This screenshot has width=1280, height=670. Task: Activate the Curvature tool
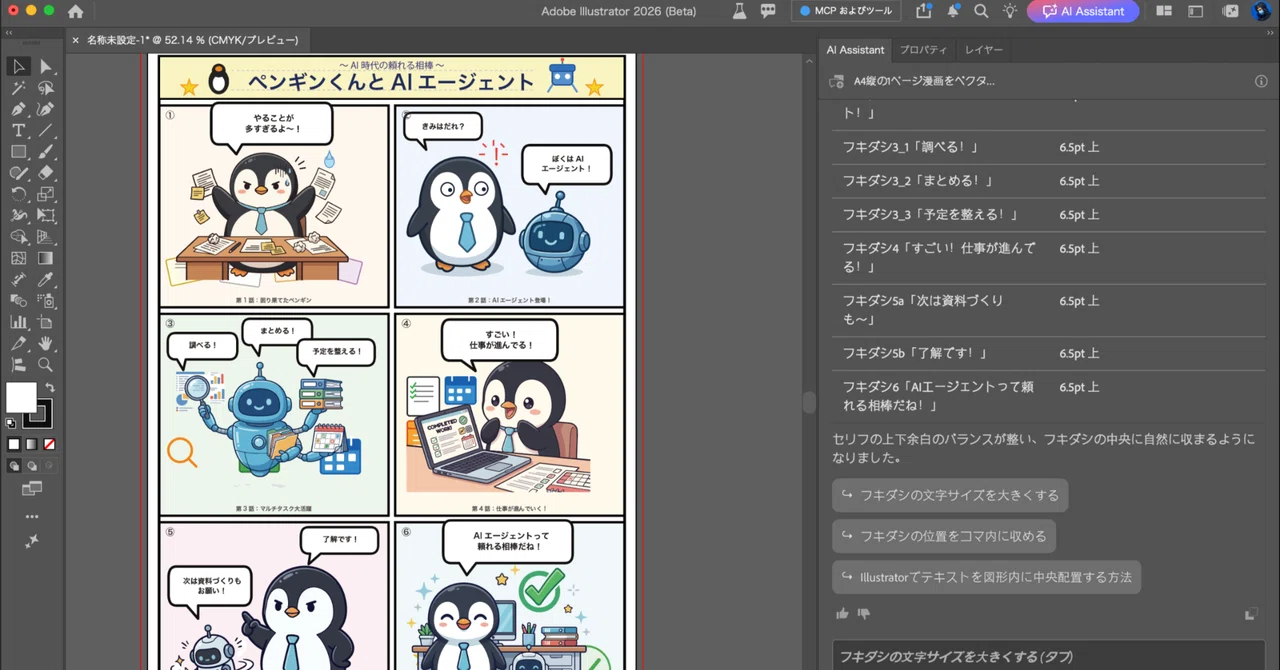click(x=46, y=109)
